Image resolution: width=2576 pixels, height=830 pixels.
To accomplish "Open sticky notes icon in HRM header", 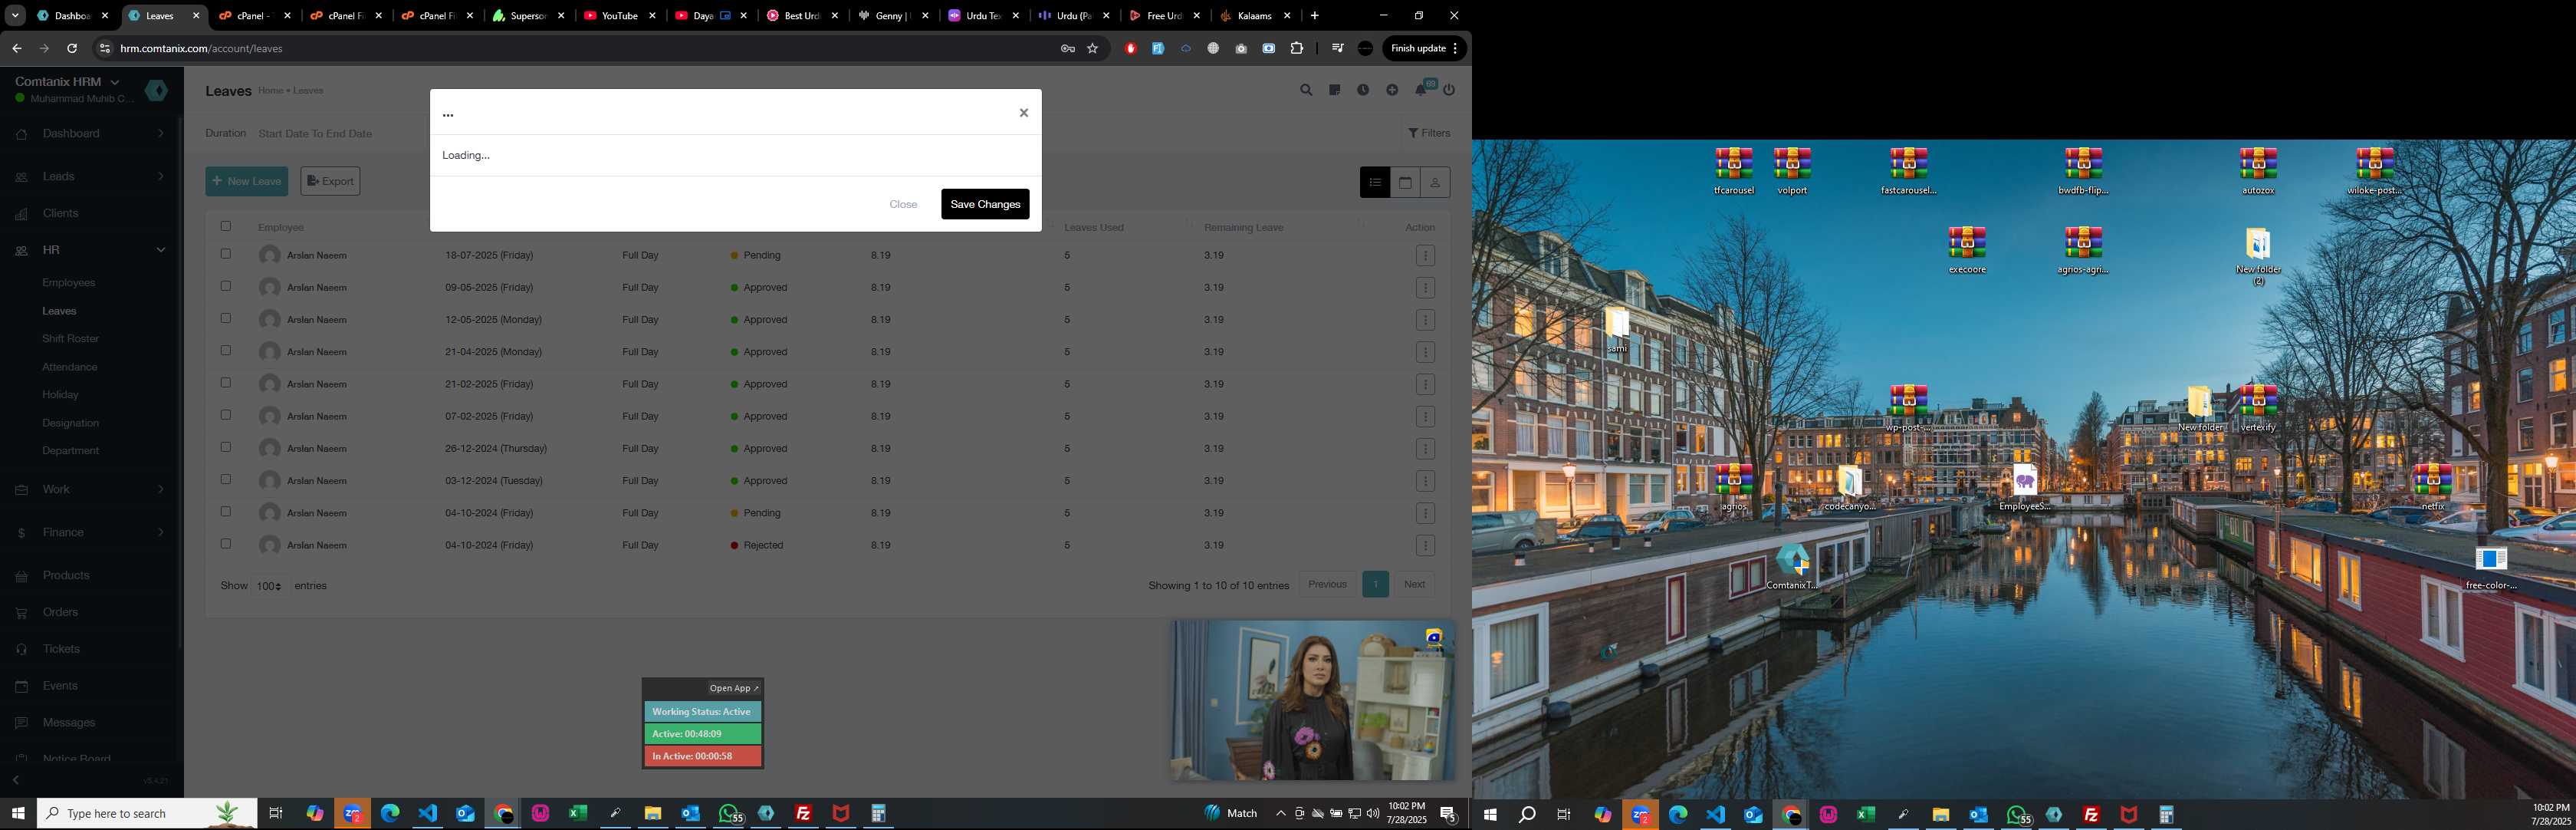I will 1334,90.
